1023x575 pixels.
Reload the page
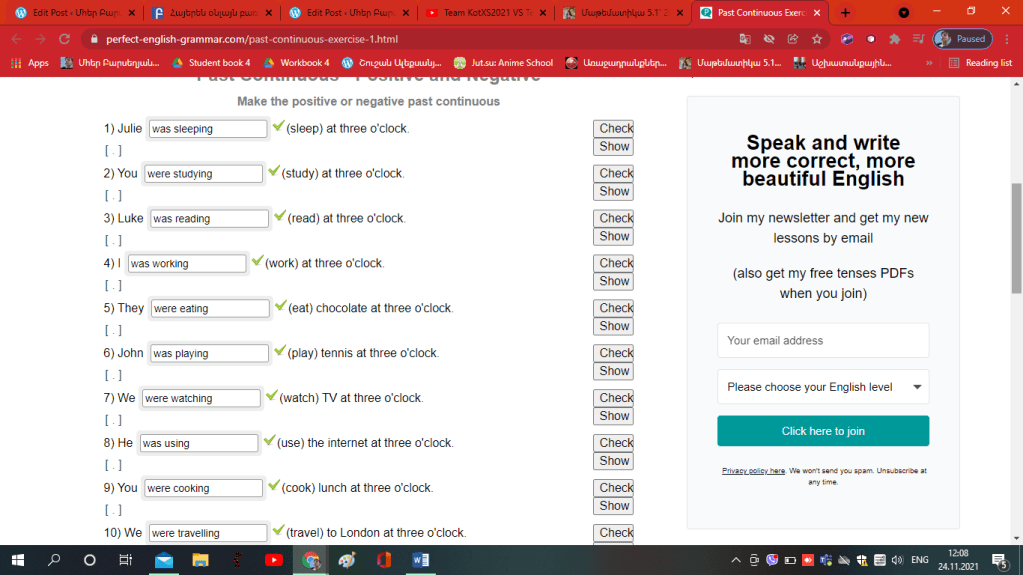64,39
